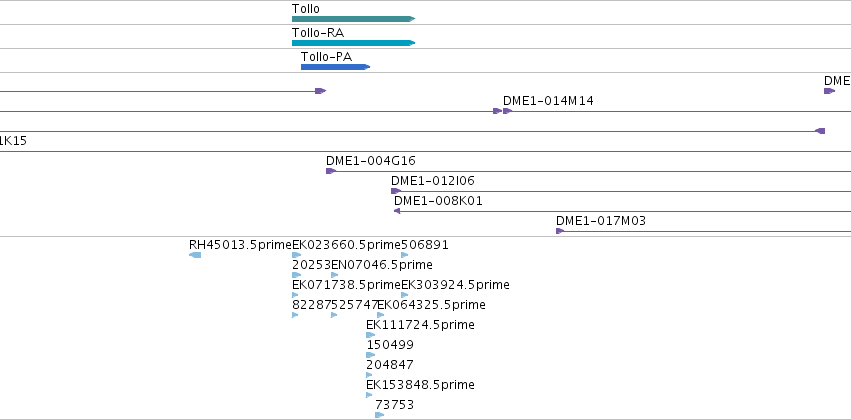Select the EN07046.5prime EST arrow

(334, 275)
